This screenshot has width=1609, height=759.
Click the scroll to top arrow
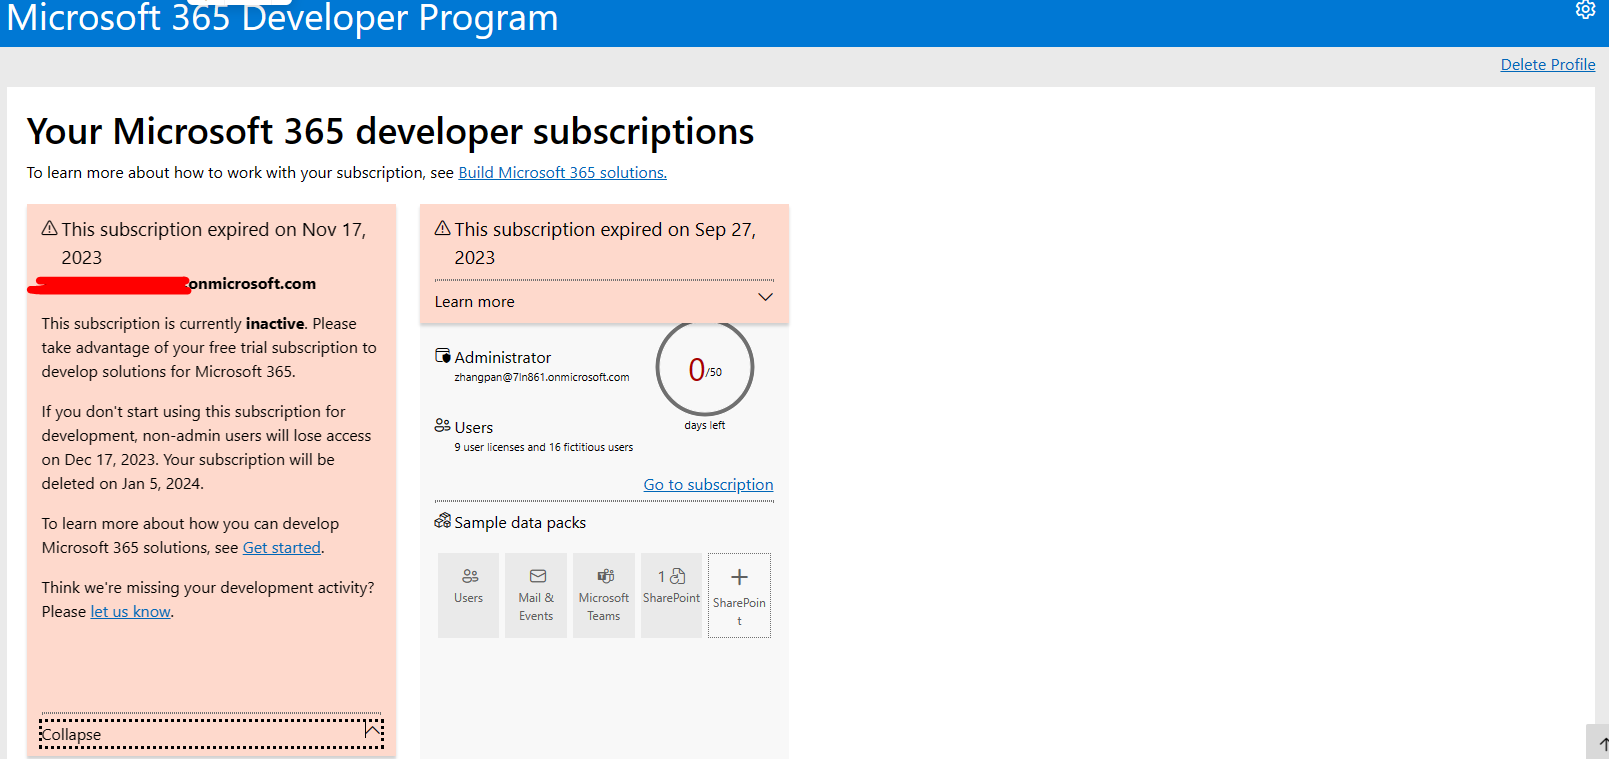pyautogui.click(x=1600, y=743)
